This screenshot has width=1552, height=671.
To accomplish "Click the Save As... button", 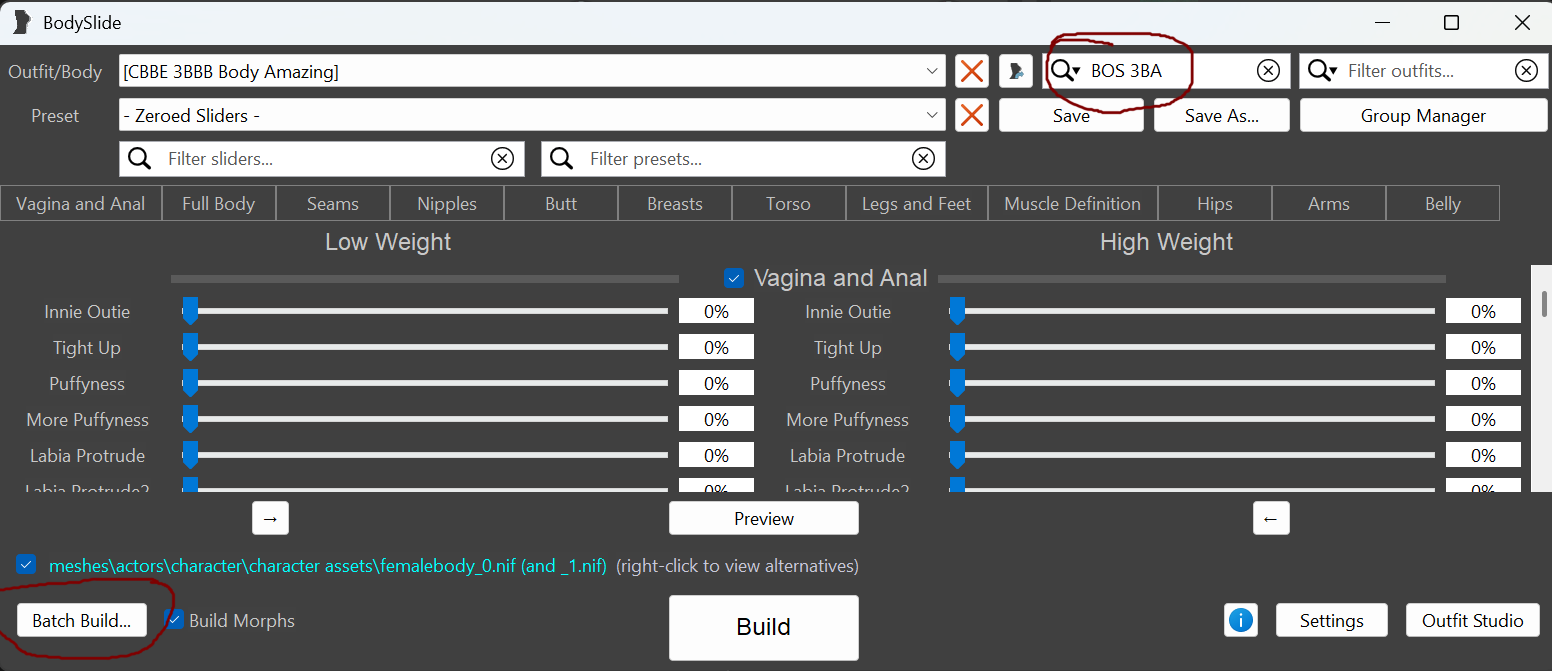I will click(x=1222, y=116).
